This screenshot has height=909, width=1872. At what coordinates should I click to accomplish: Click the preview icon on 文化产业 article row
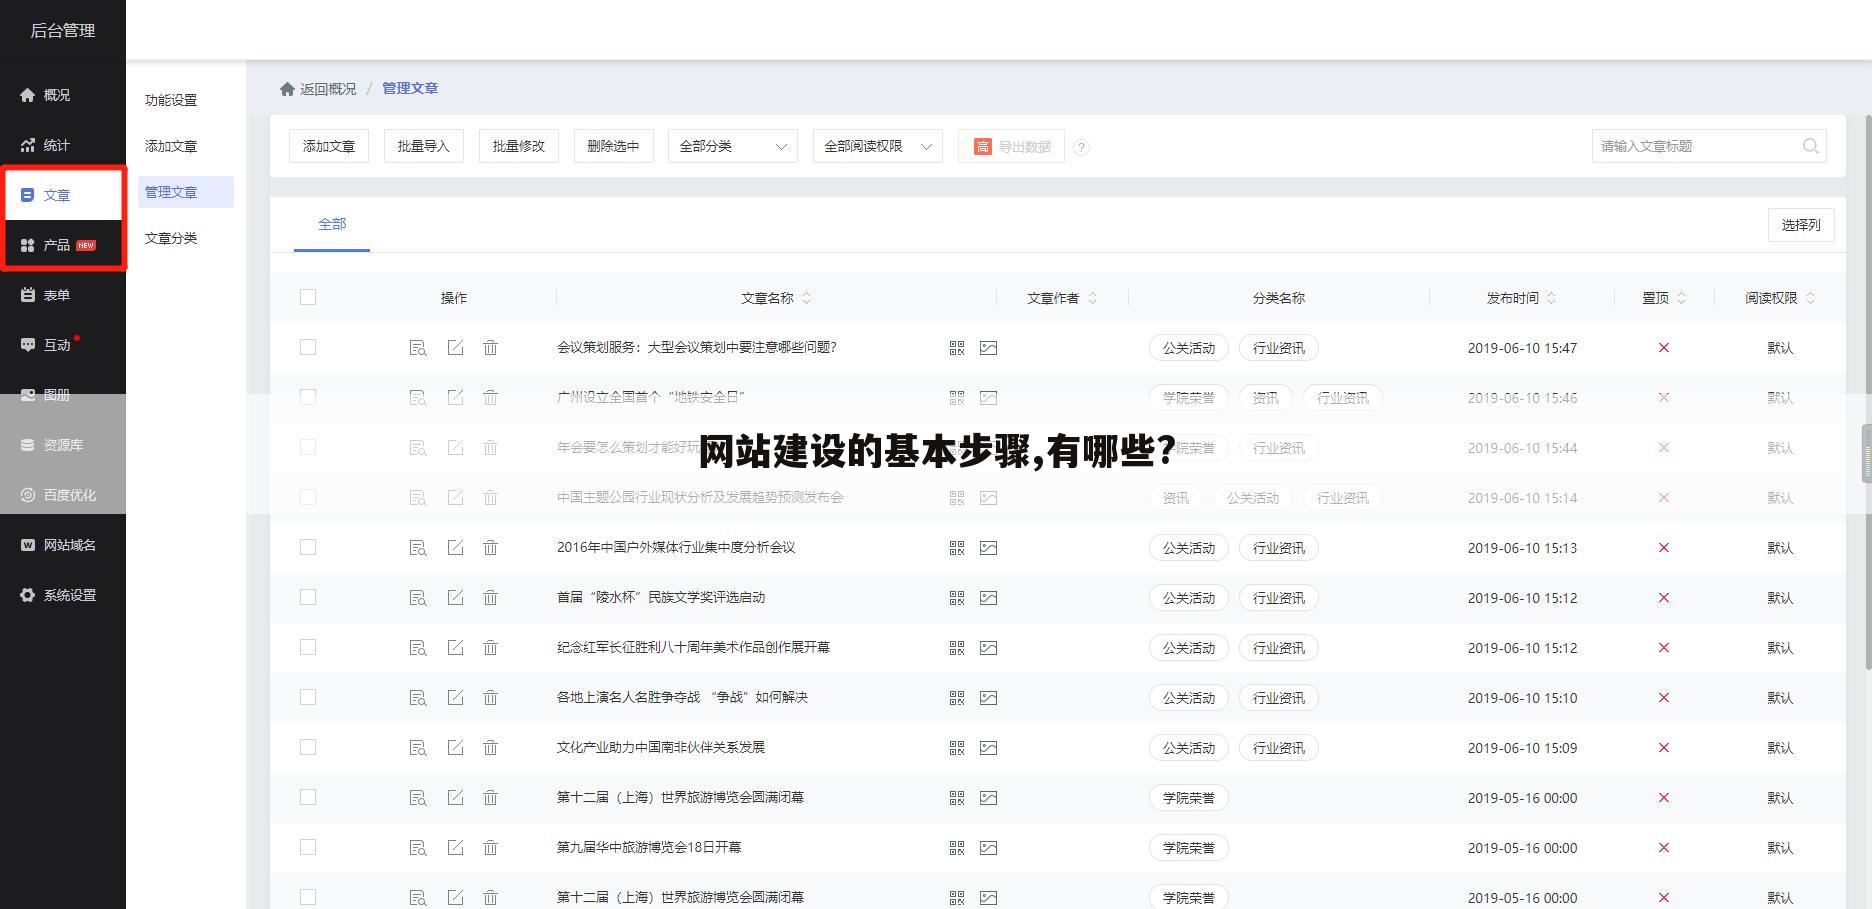click(x=418, y=747)
